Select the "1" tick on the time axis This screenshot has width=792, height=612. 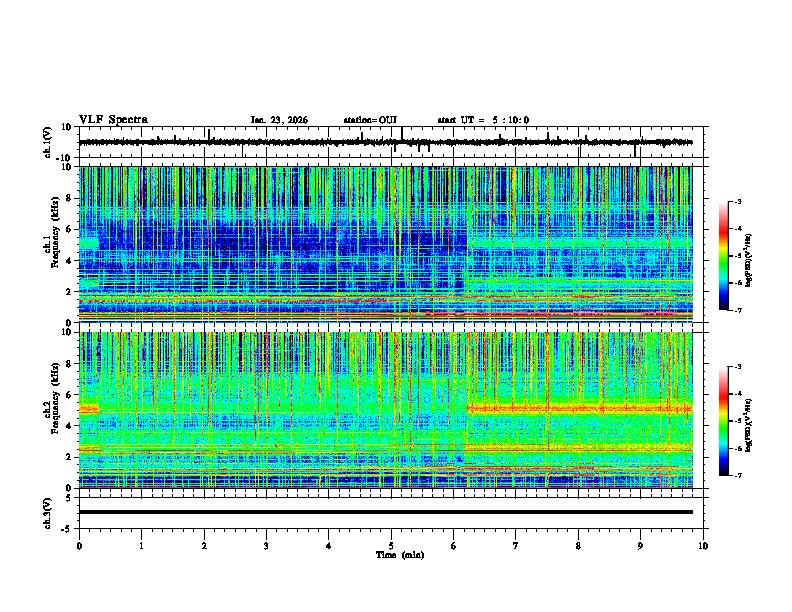click(141, 546)
